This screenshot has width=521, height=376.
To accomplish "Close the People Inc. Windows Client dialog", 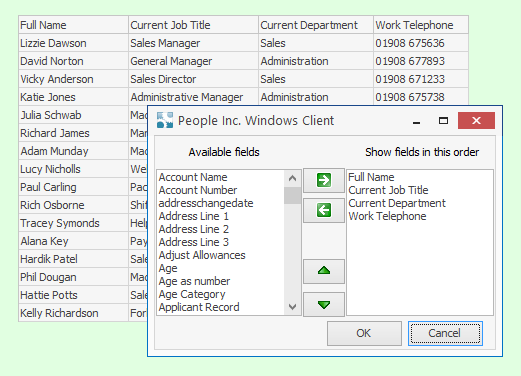I will click(476, 120).
